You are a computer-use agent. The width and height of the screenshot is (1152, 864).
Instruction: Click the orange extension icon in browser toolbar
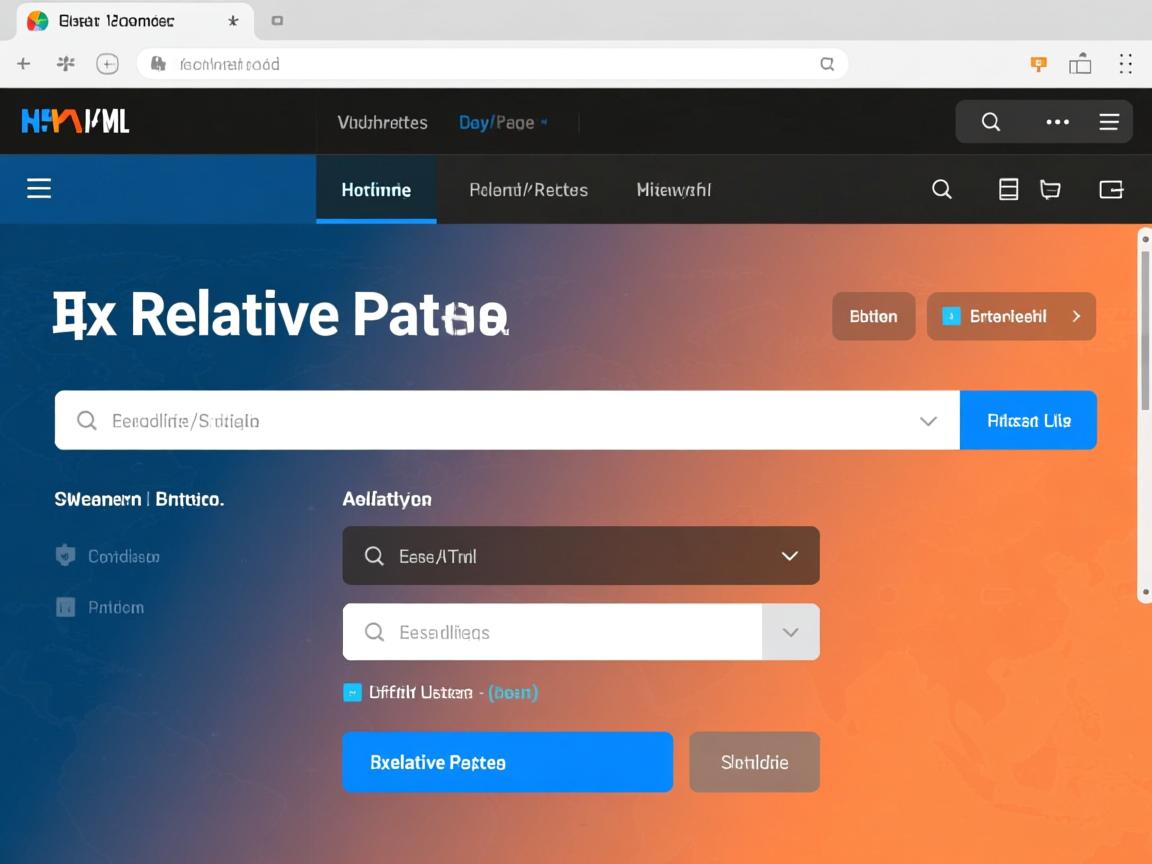(x=1039, y=64)
